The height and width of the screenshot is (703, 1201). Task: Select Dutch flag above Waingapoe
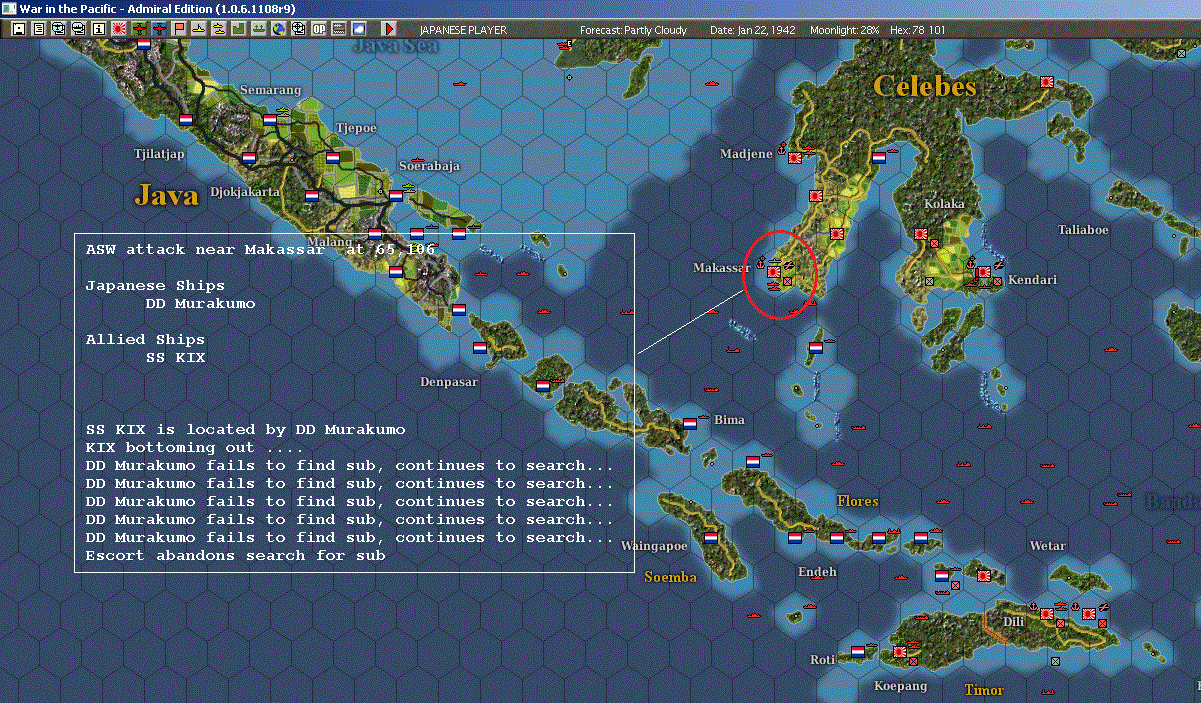point(711,537)
